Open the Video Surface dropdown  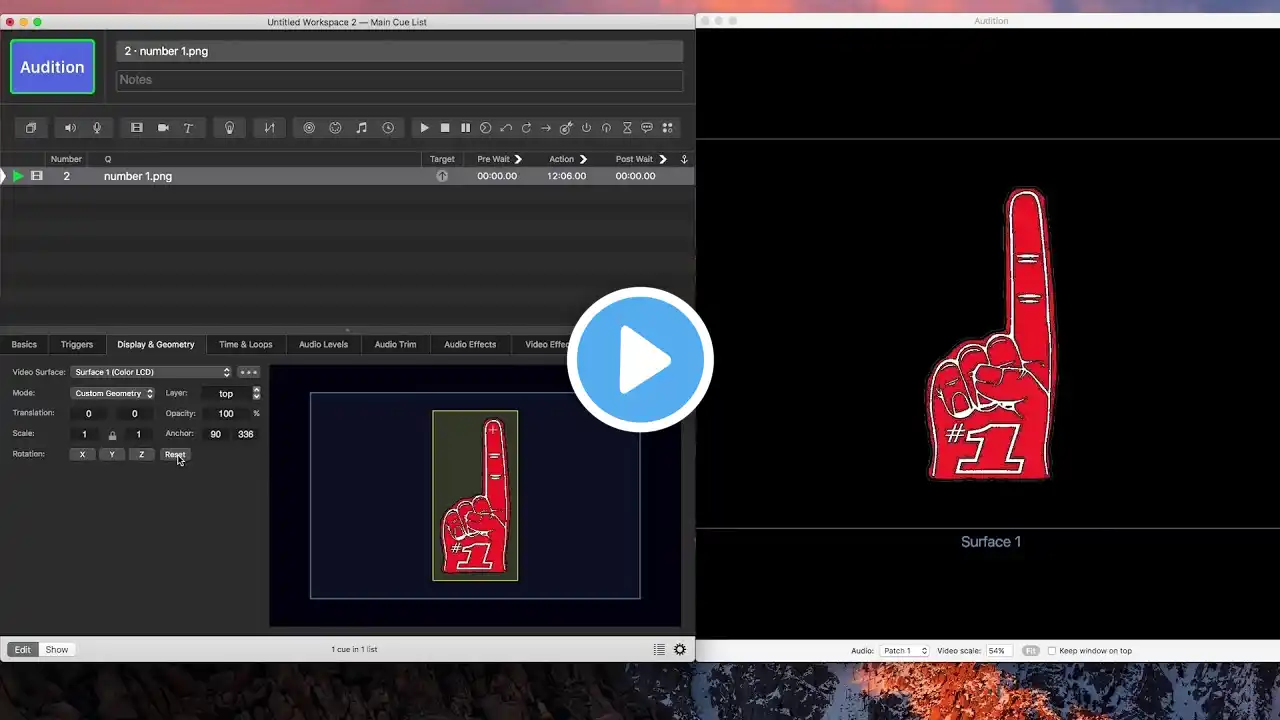point(152,373)
